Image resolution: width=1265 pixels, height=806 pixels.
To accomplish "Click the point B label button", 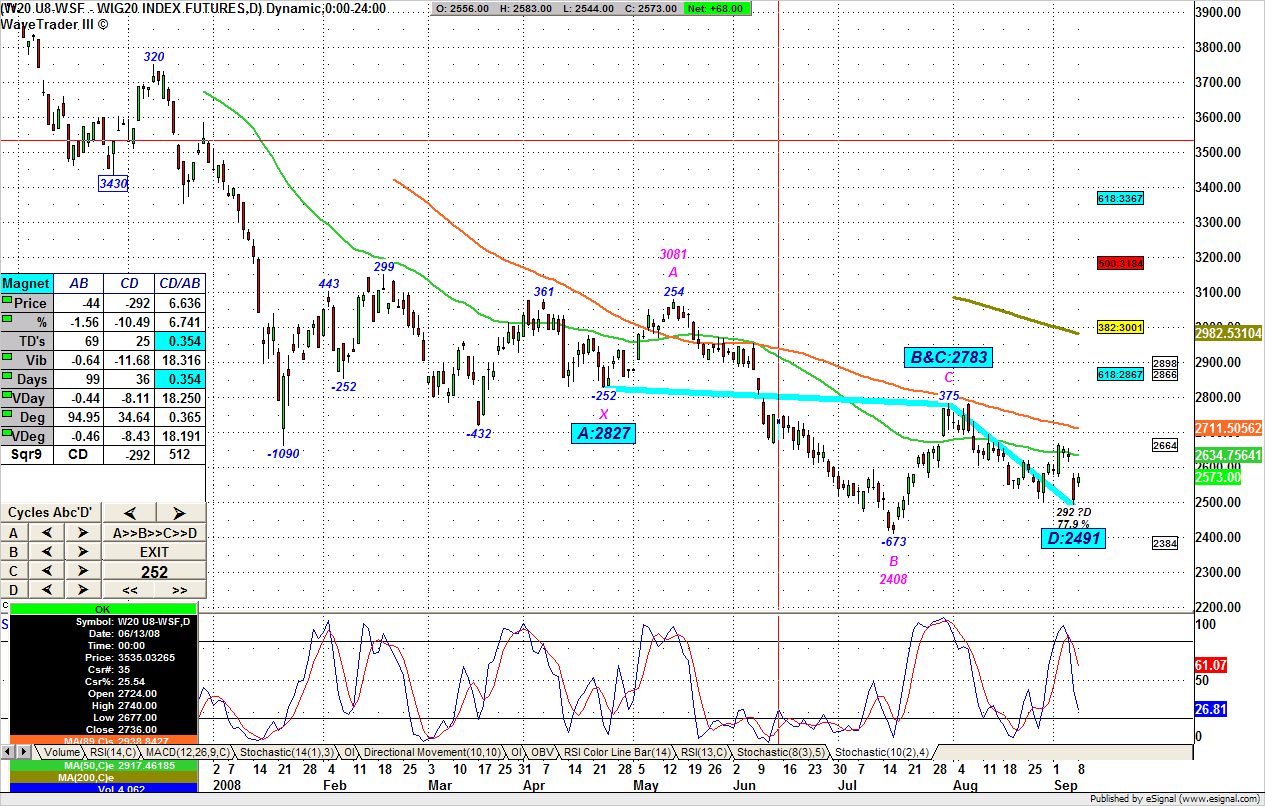I will click(x=14, y=551).
